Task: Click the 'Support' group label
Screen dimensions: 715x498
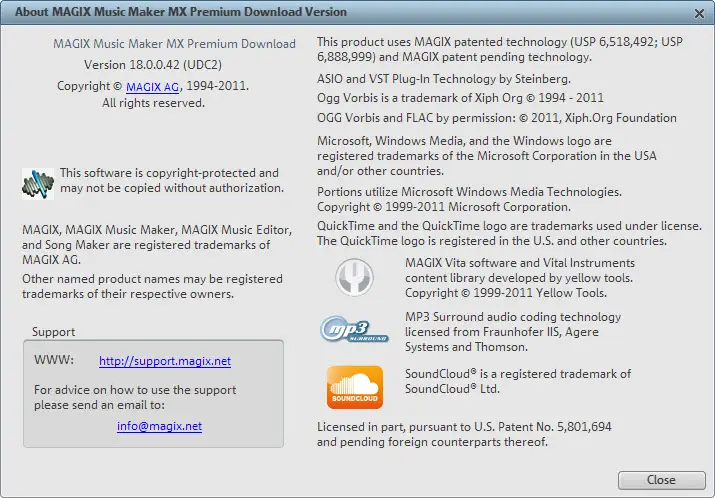Action: coord(53,332)
